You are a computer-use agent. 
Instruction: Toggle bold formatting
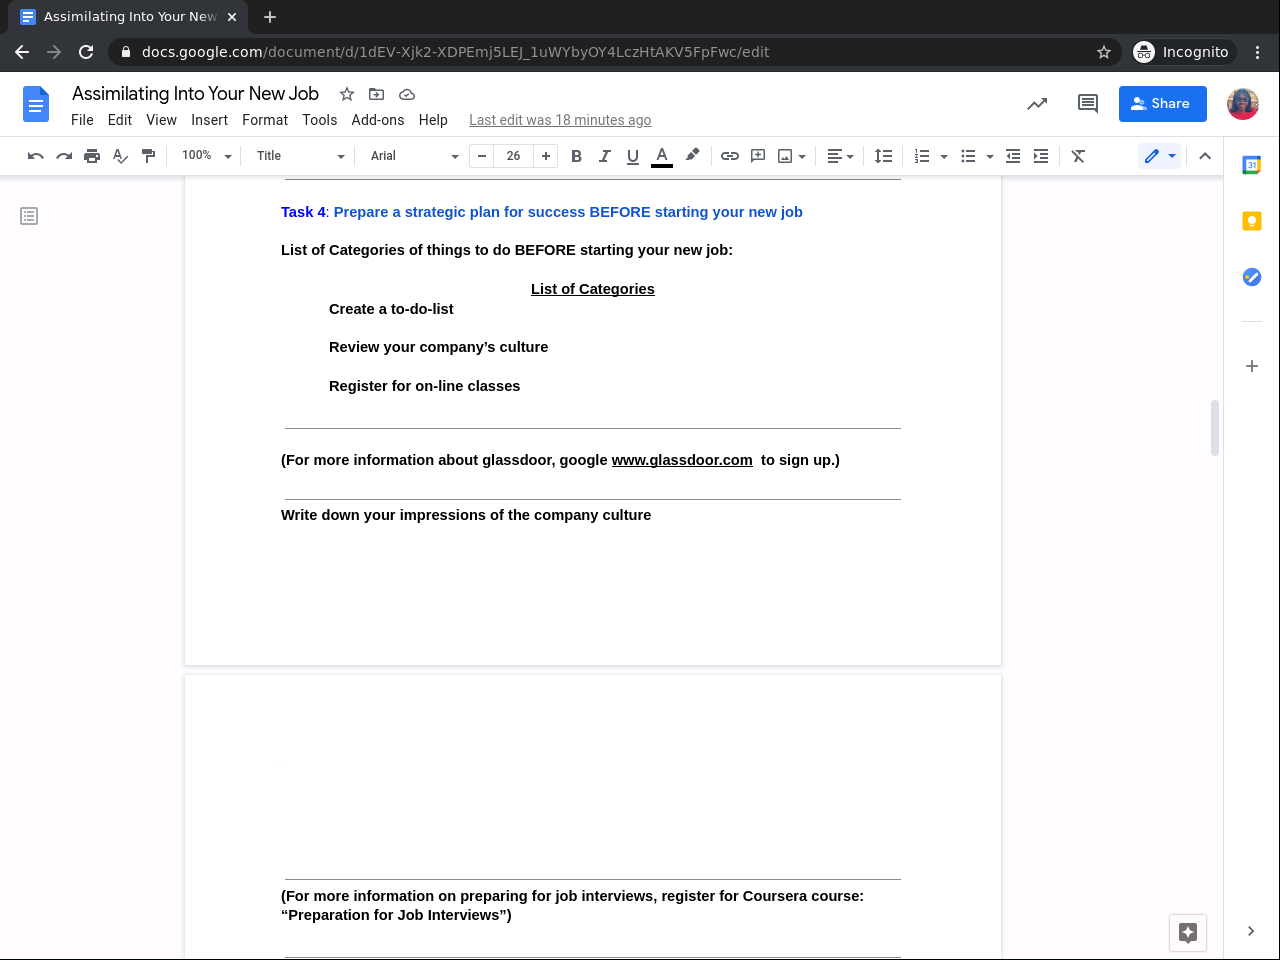pyautogui.click(x=576, y=156)
